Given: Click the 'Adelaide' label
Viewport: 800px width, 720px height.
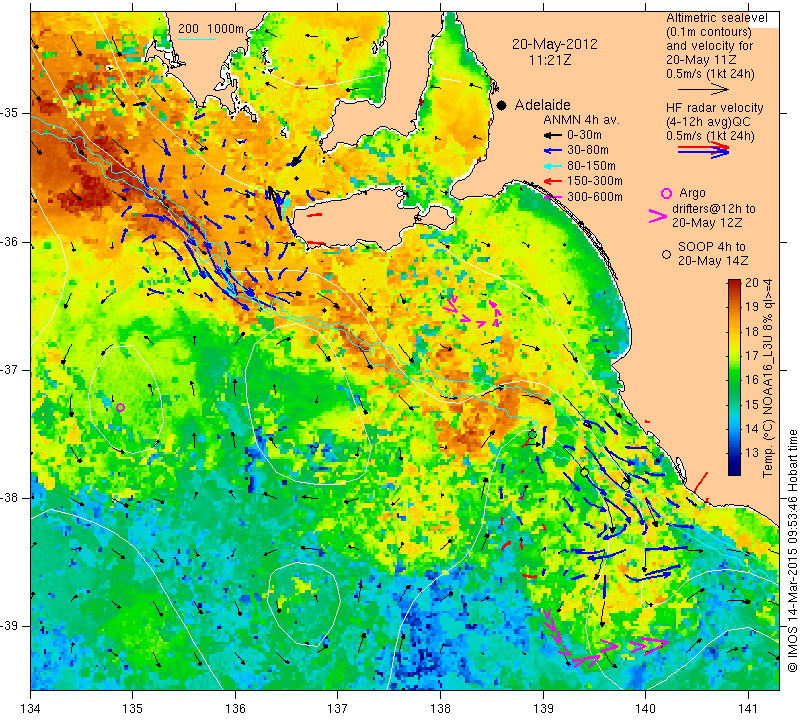Looking at the screenshot, I should (x=542, y=105).
